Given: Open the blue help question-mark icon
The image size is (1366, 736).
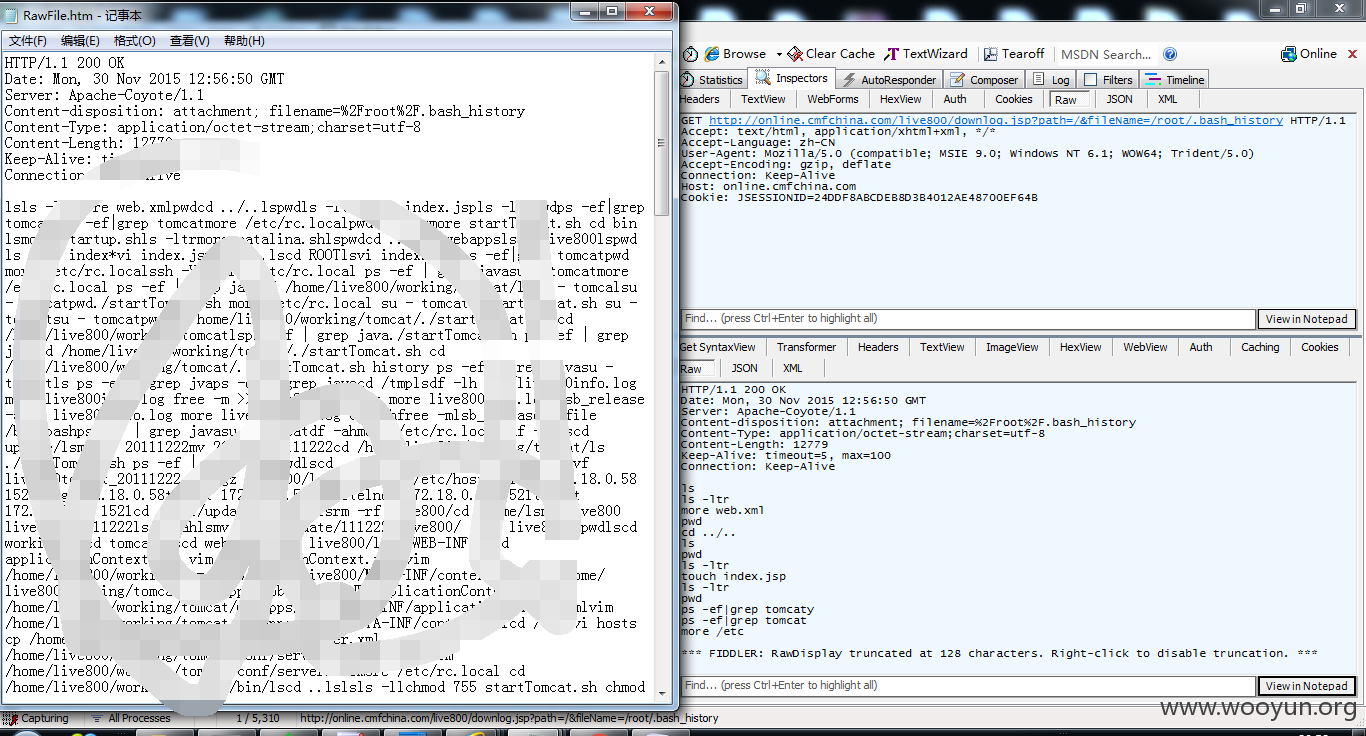Looking at the screenshot, I should 1170,54.
